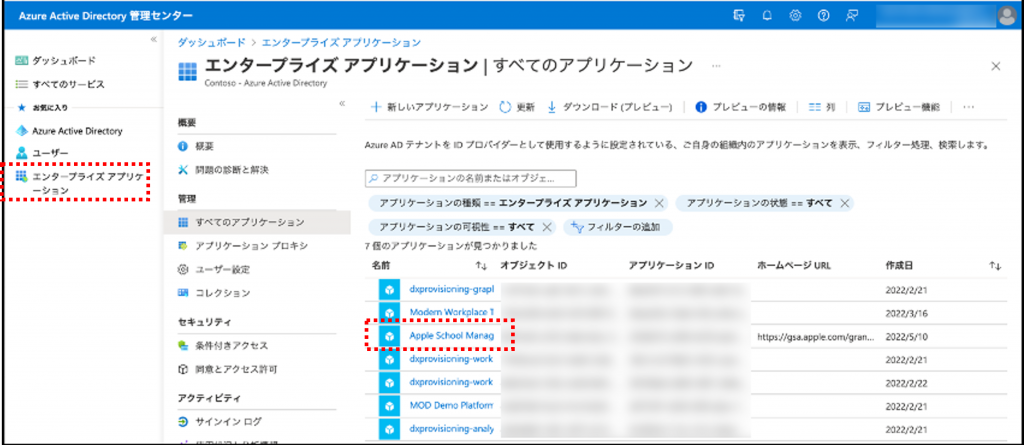Click the オブジェクト ID column header
The image size is (1024, 445).
tap(534, 266)
